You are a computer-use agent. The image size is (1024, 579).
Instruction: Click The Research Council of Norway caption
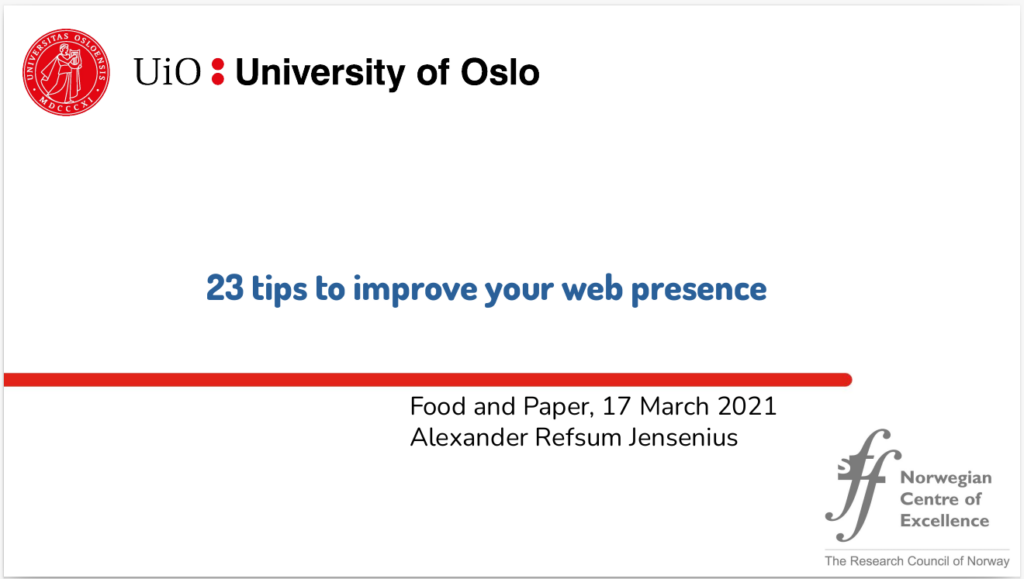917,561
